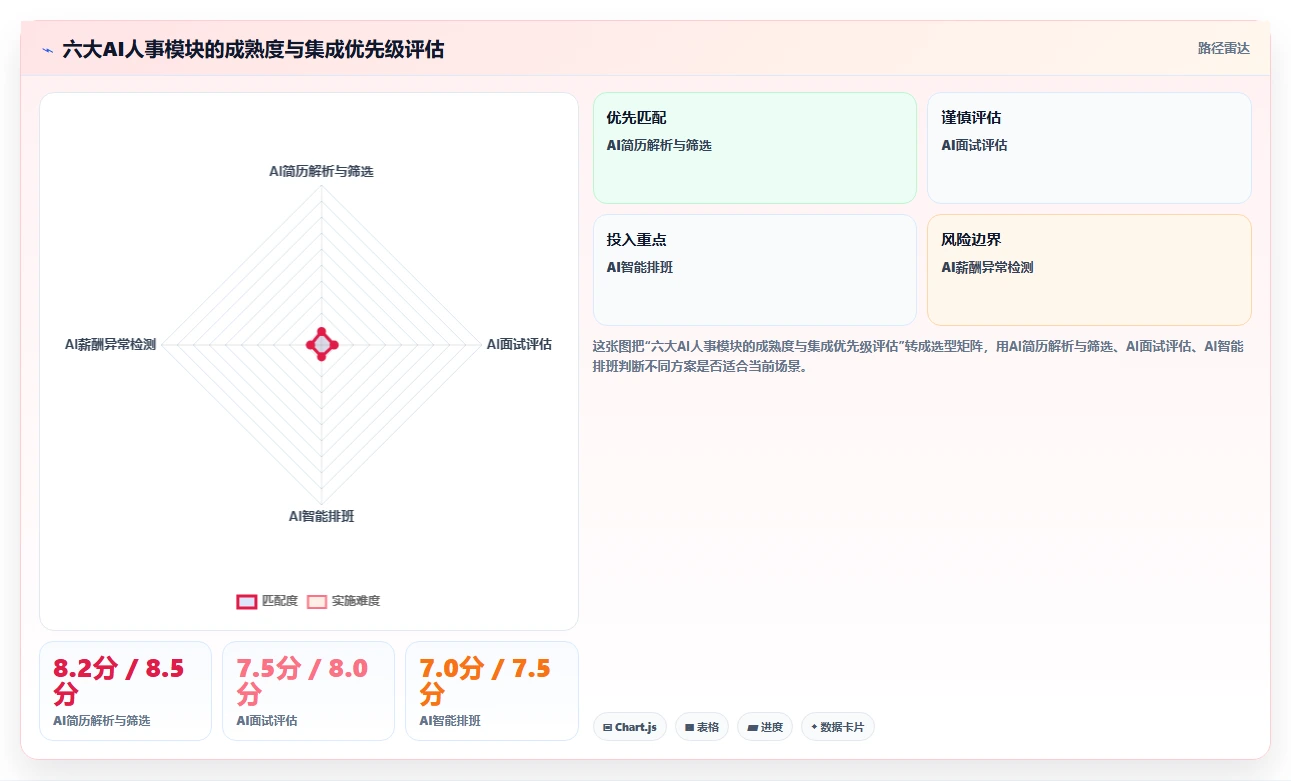Select the 进度 tag chip
Image resolution: width=1291 pixels, height=781 pixels.
click(x=765, y=727)
